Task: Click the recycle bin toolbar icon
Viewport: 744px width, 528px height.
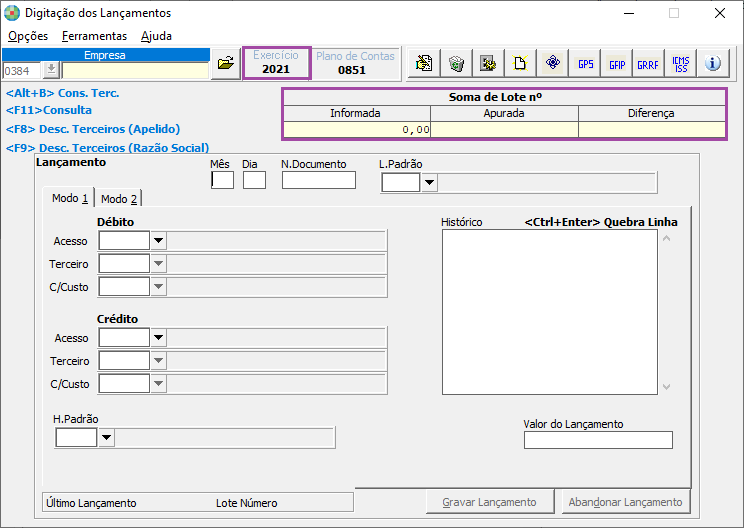Action: tap(456, 63)
